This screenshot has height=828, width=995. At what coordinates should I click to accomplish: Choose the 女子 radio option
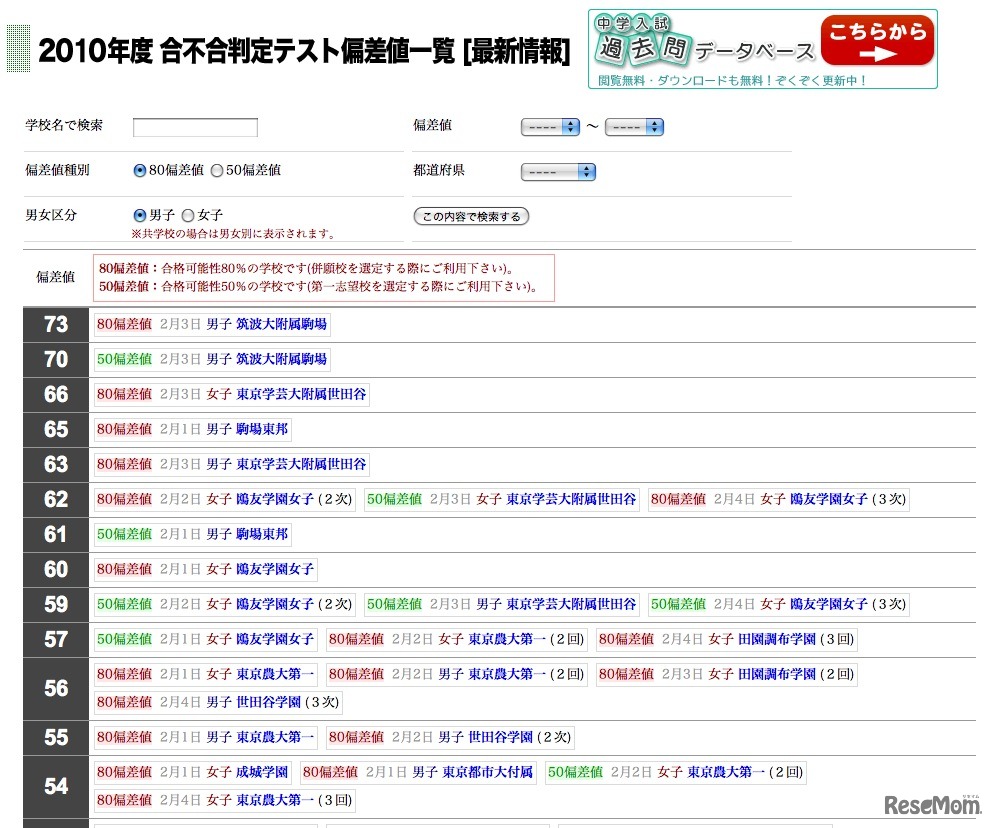tap(188, 215)
